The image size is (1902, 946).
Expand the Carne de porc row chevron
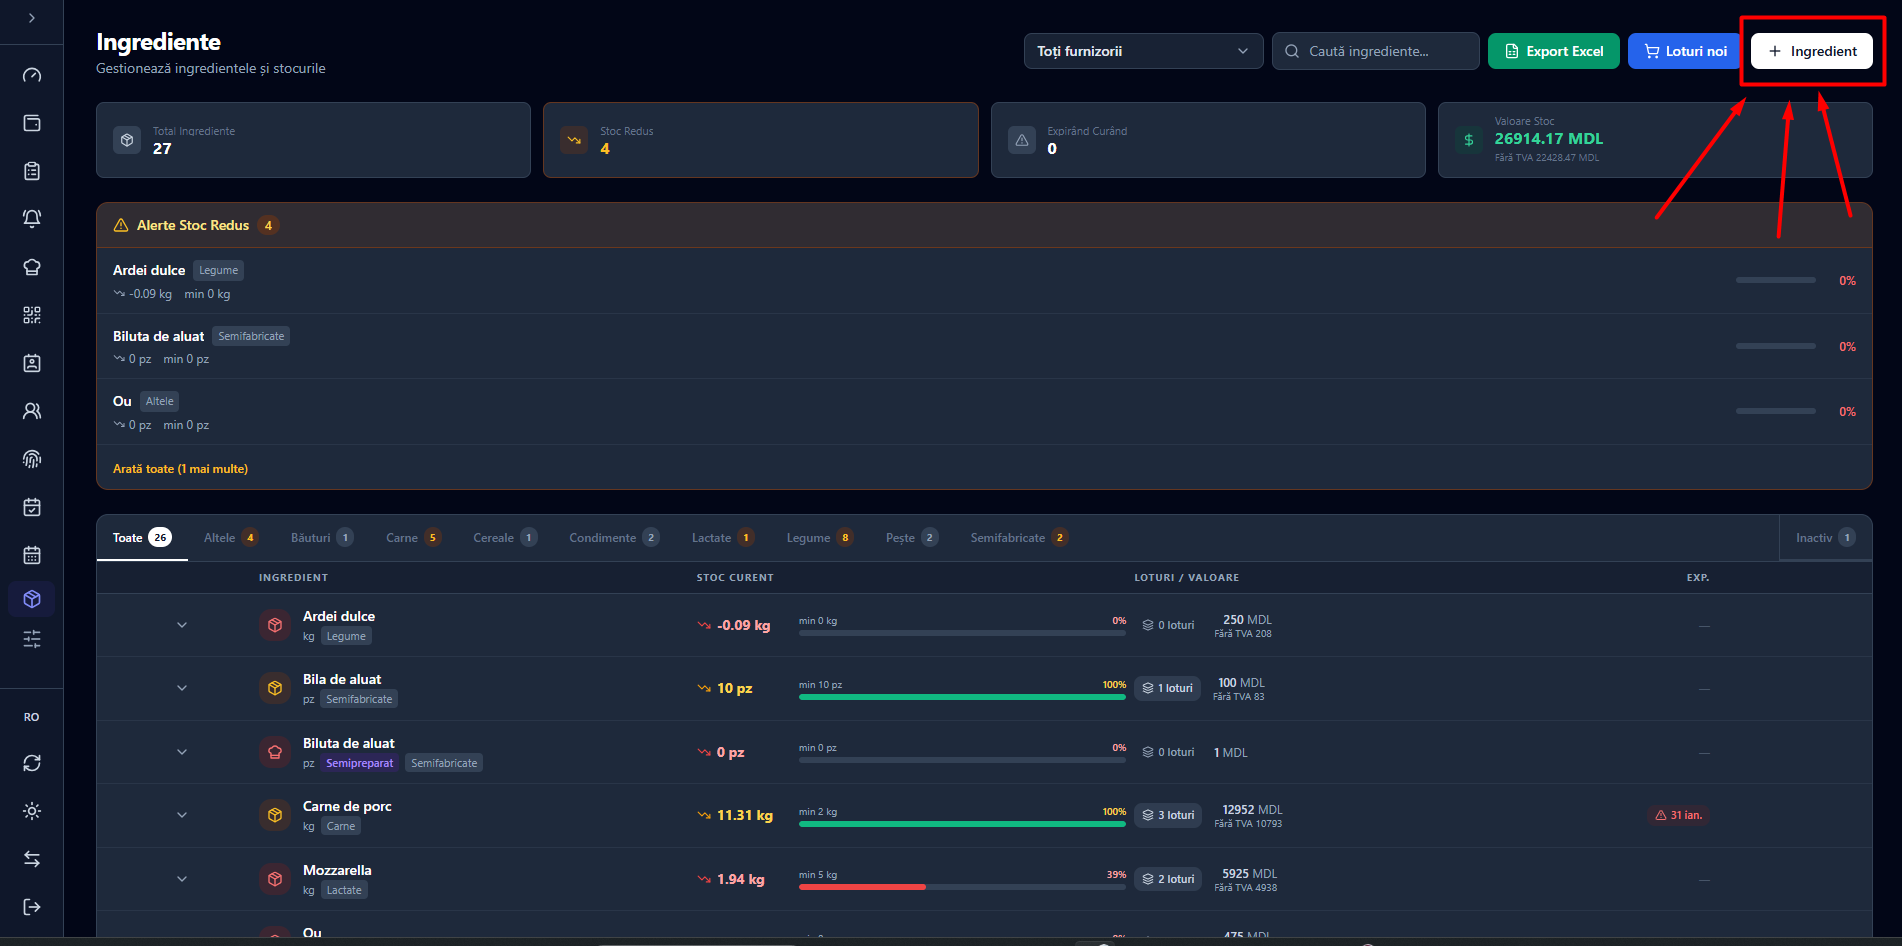(x=182, y=815)
